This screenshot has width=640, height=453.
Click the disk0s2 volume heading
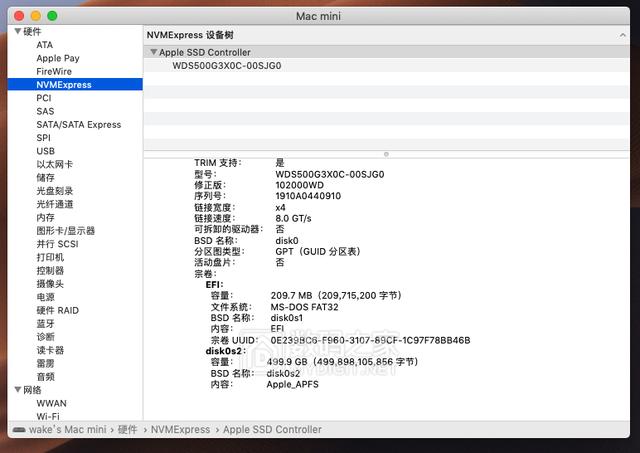pos(226,351)
